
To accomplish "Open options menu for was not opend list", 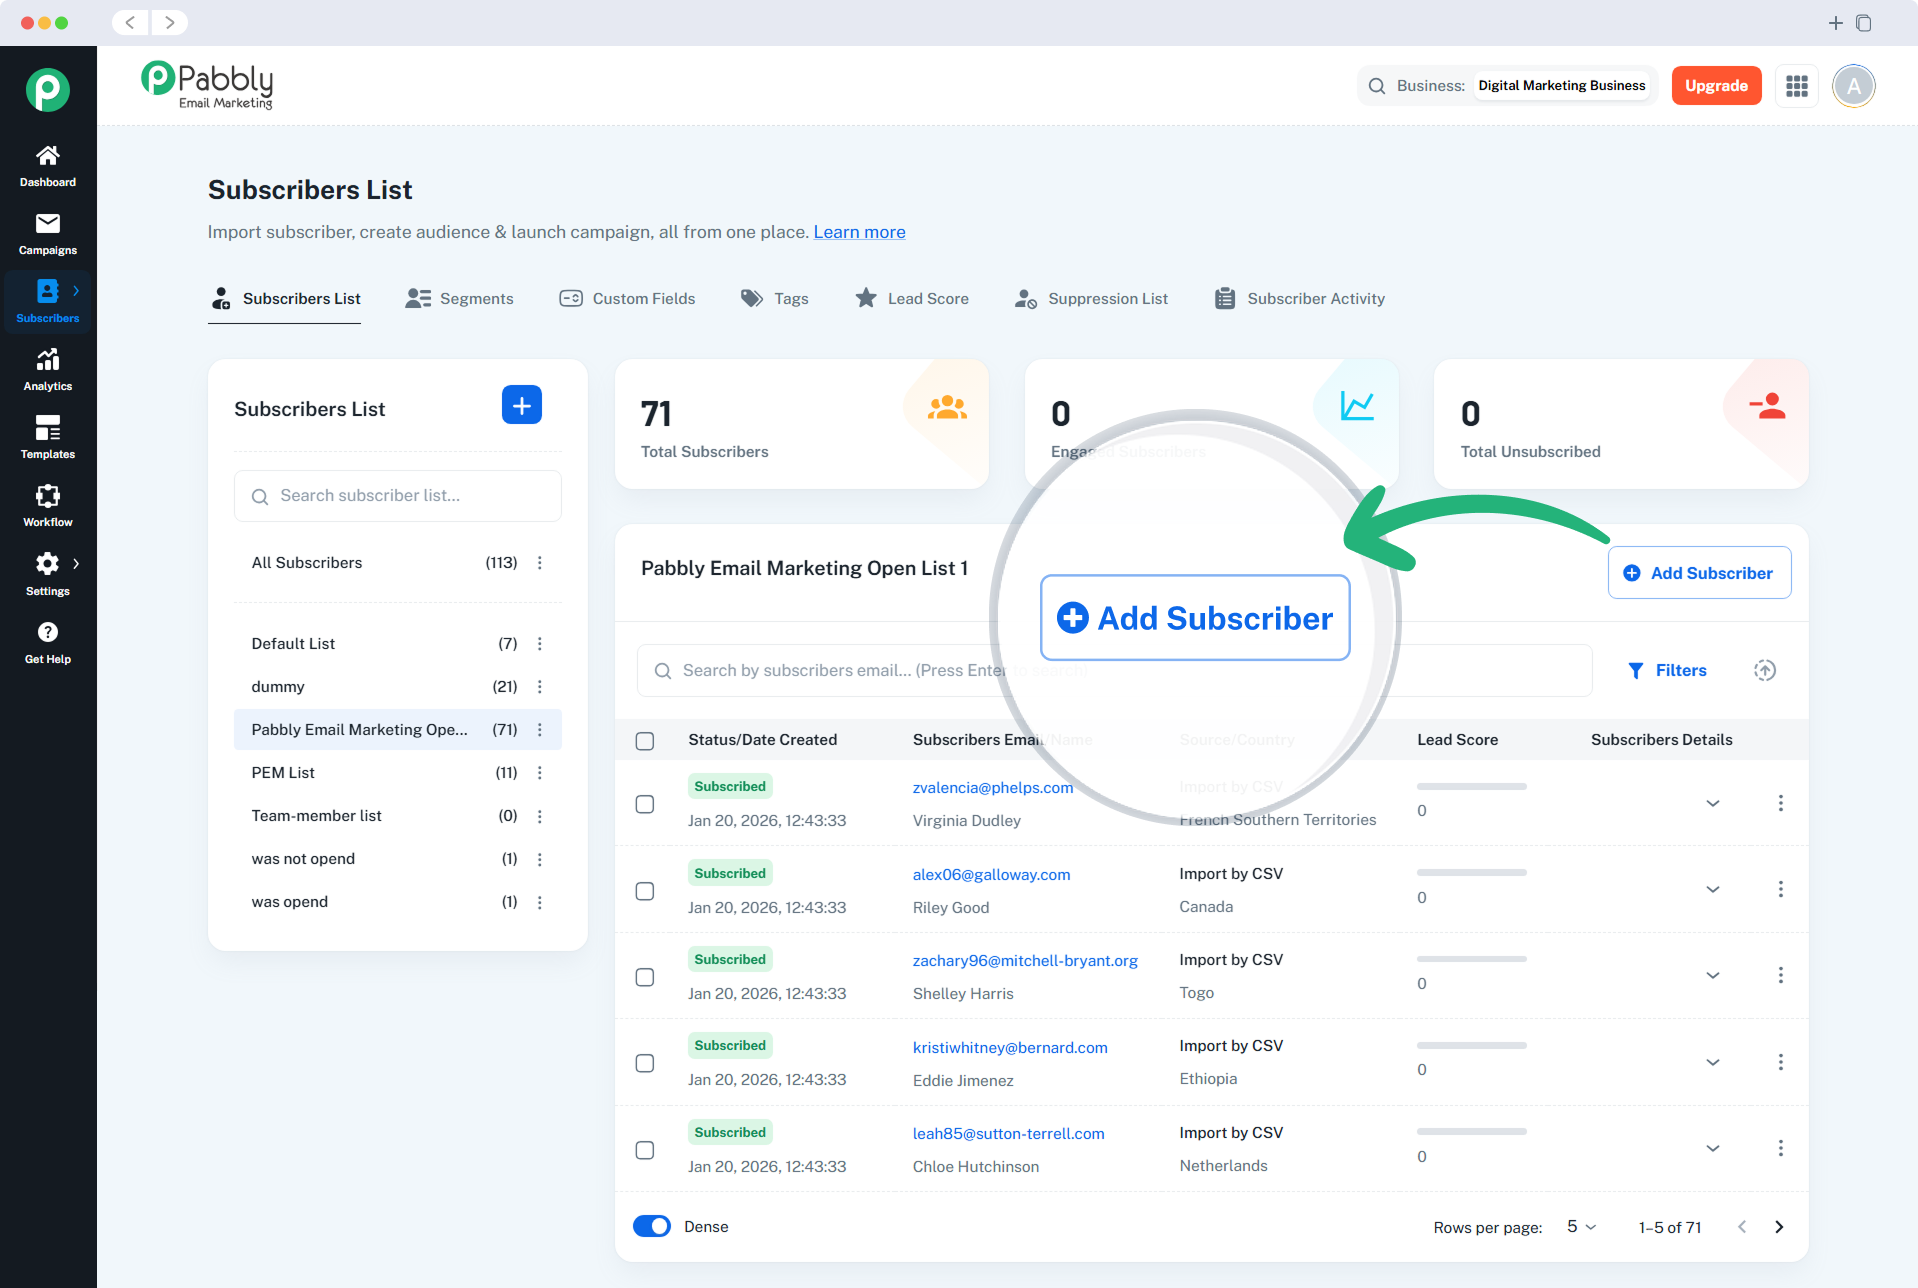I will (x=540, y=859).
